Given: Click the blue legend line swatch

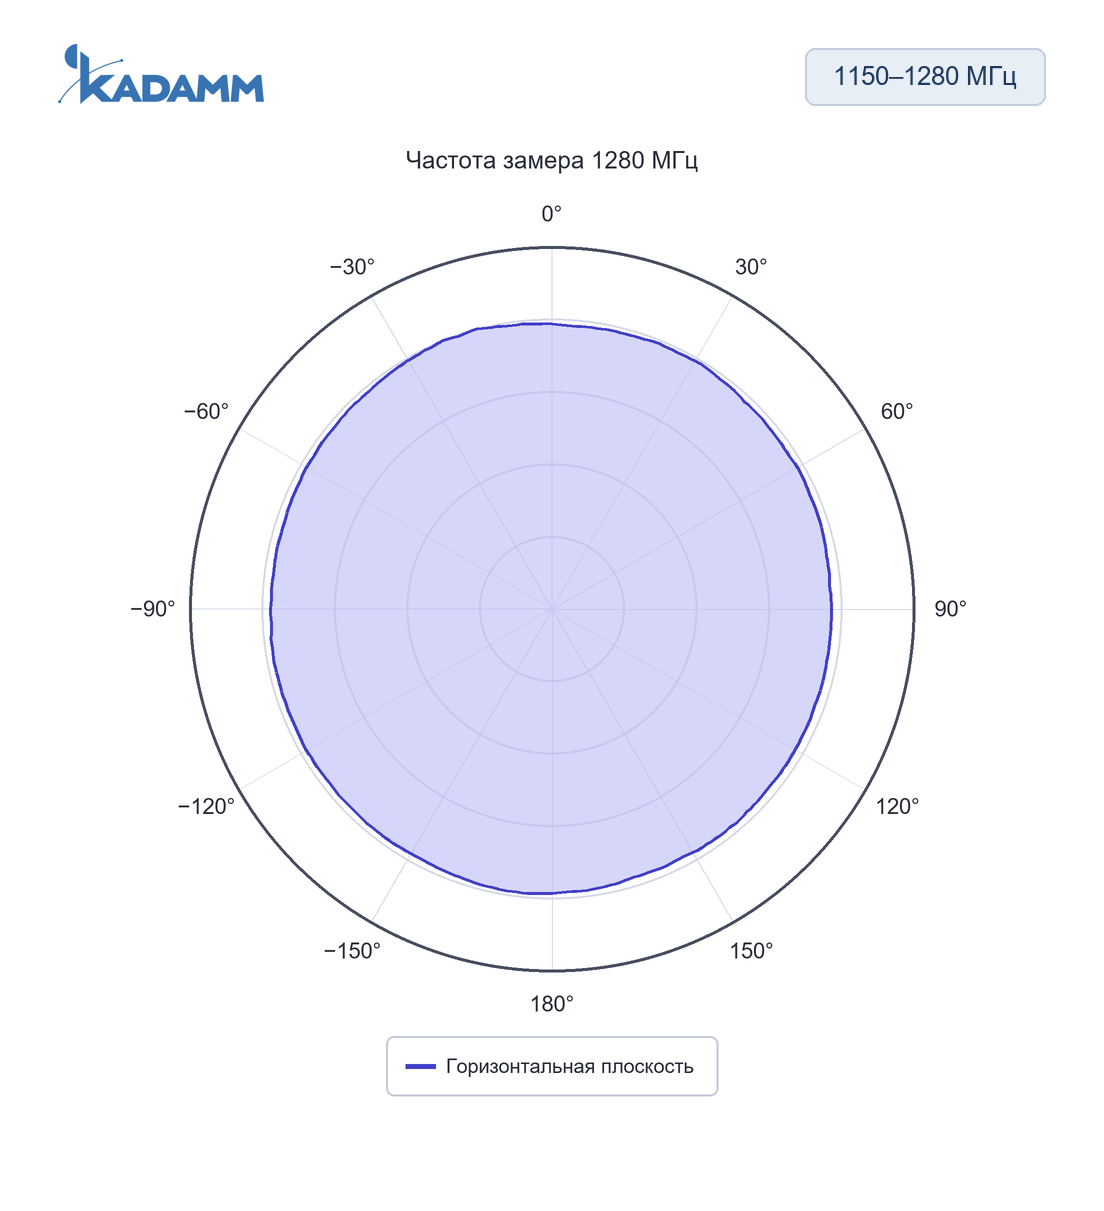Looking at the screenshot, I should [420, 1066].
